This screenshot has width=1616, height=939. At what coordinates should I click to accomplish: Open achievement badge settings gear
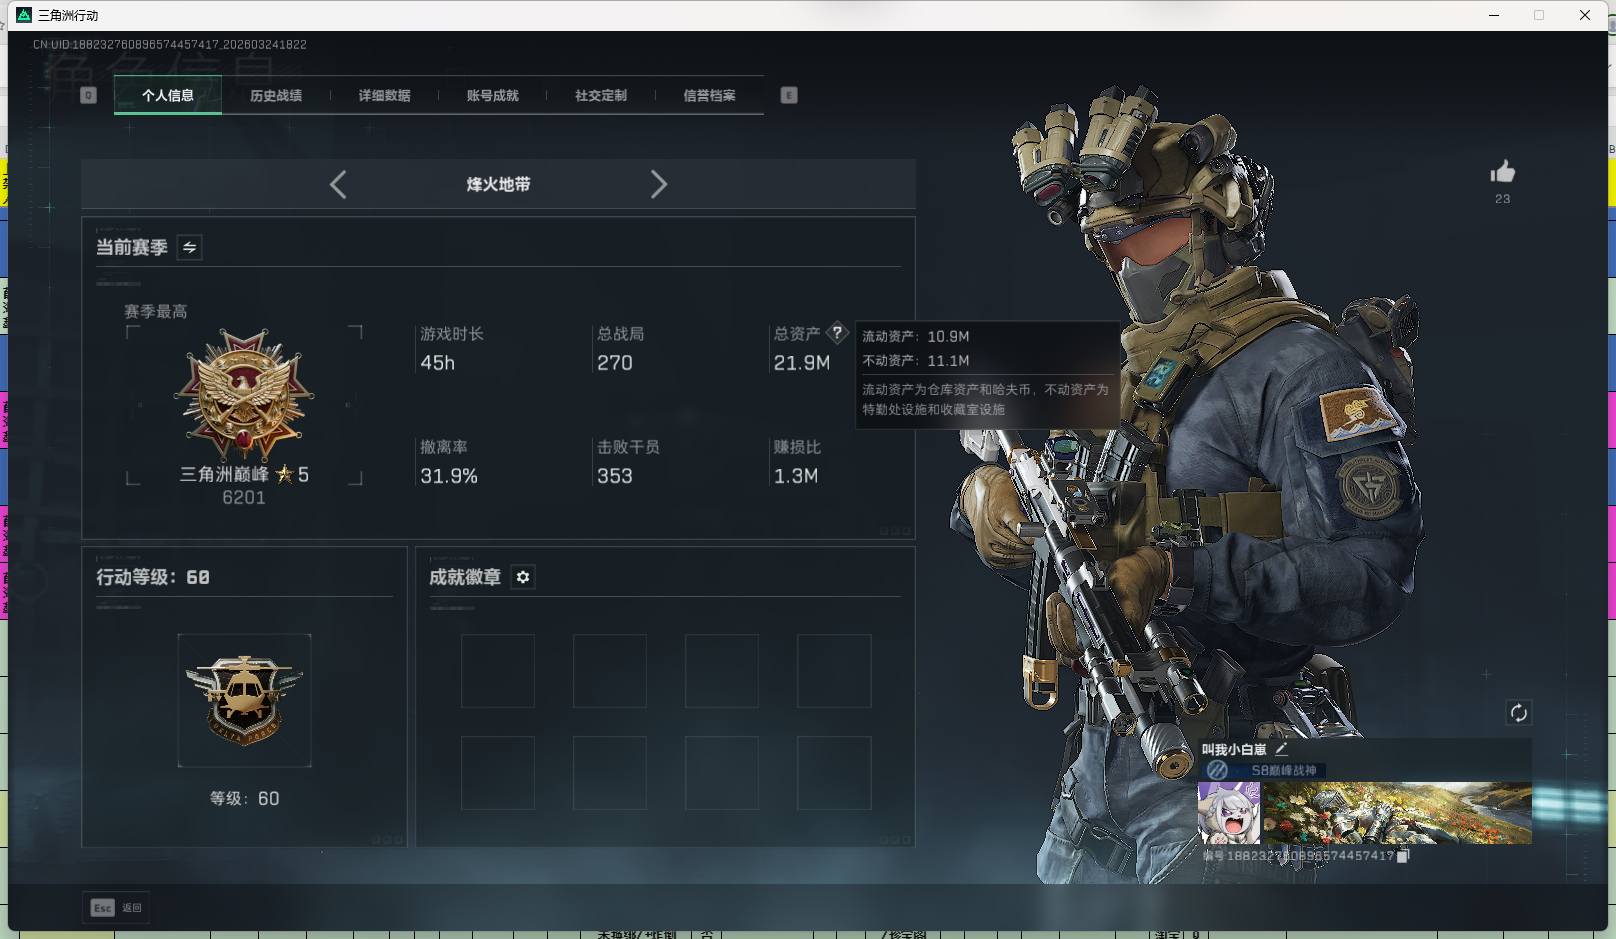pos(523,577)
